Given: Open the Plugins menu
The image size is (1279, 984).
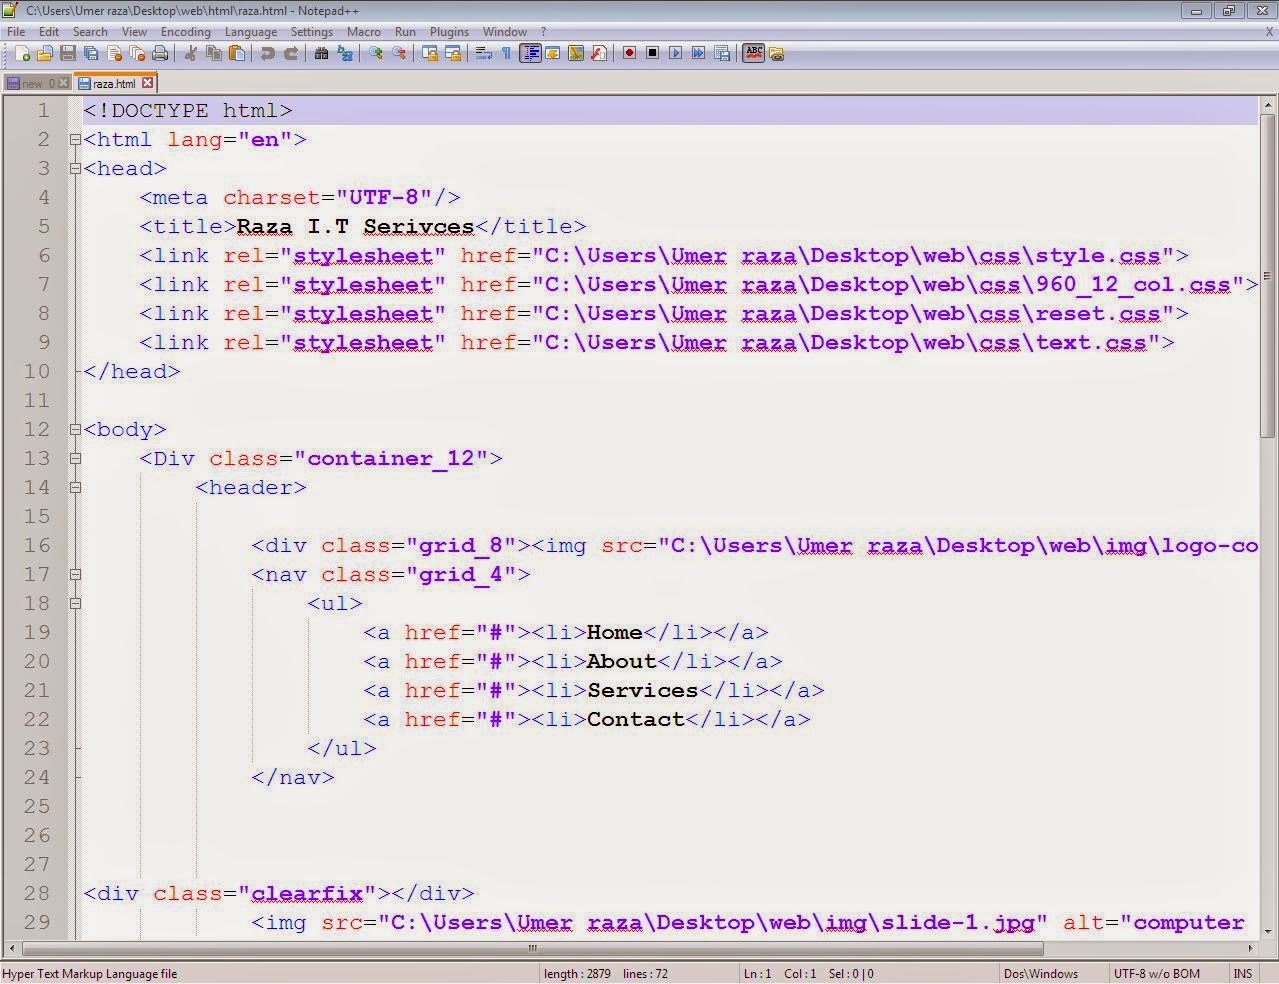Looking at the screenshot, I should click(x=448, y=31).
